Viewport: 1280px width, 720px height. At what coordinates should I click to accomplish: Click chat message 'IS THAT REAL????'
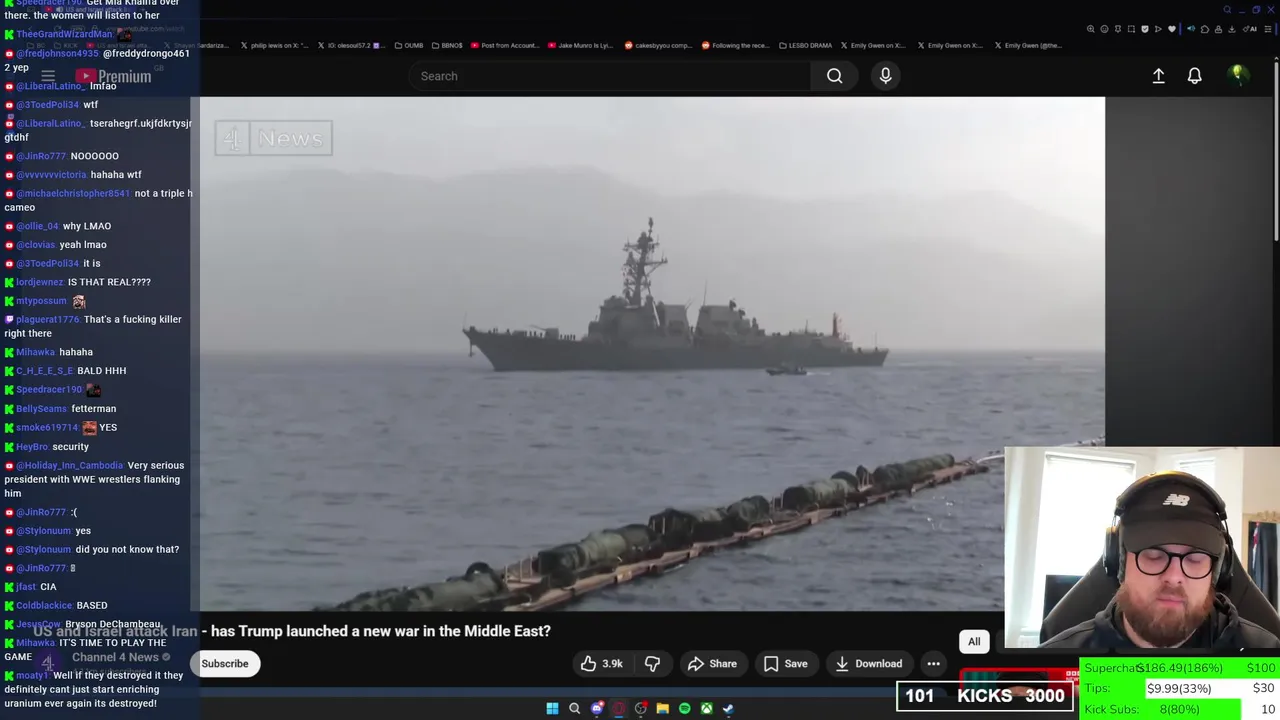click(x=109, y=282)
